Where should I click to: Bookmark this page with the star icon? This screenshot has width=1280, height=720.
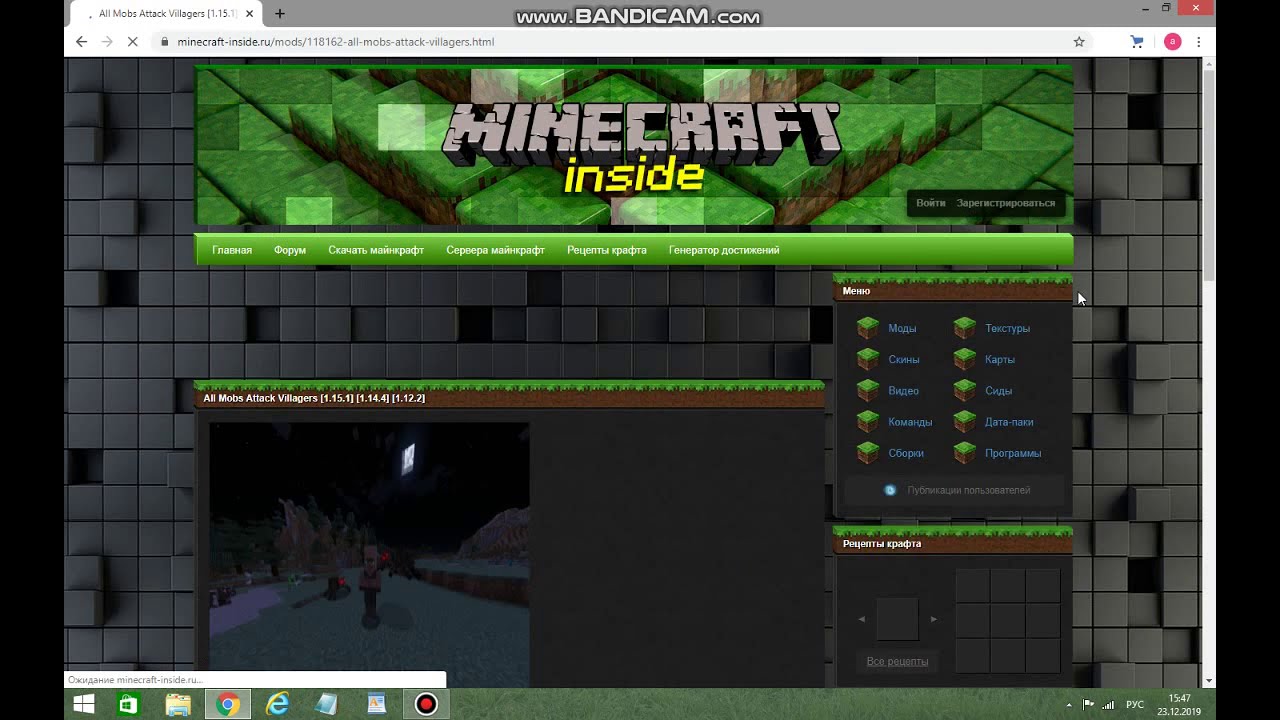tap(1079, 42)
